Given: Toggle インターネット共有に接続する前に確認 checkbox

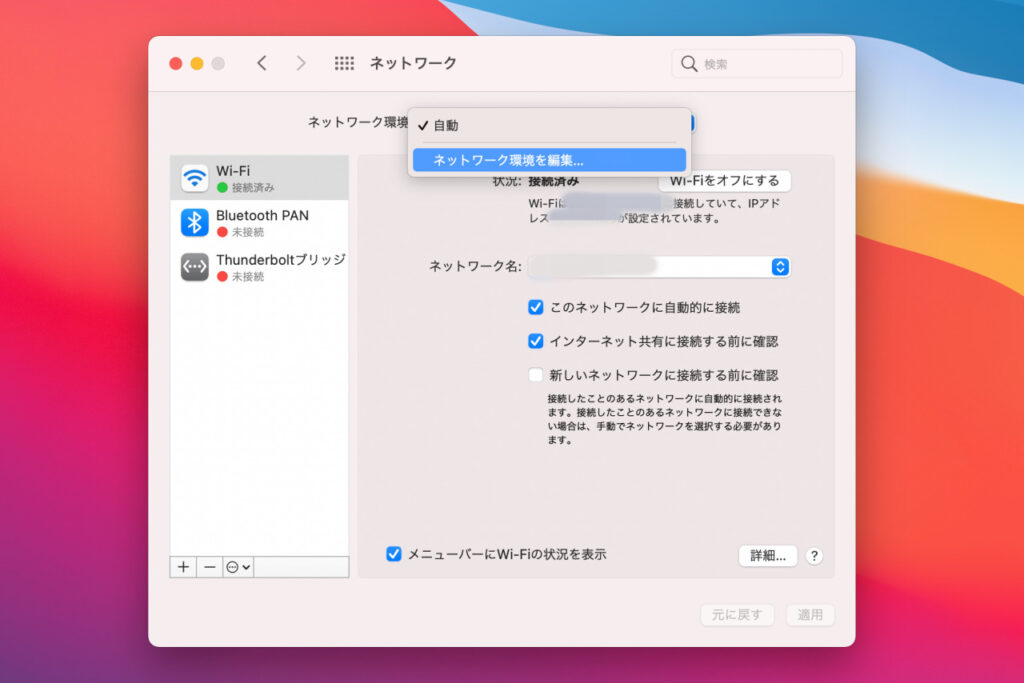Looking at the screenshot, I should tap(536, 341).
